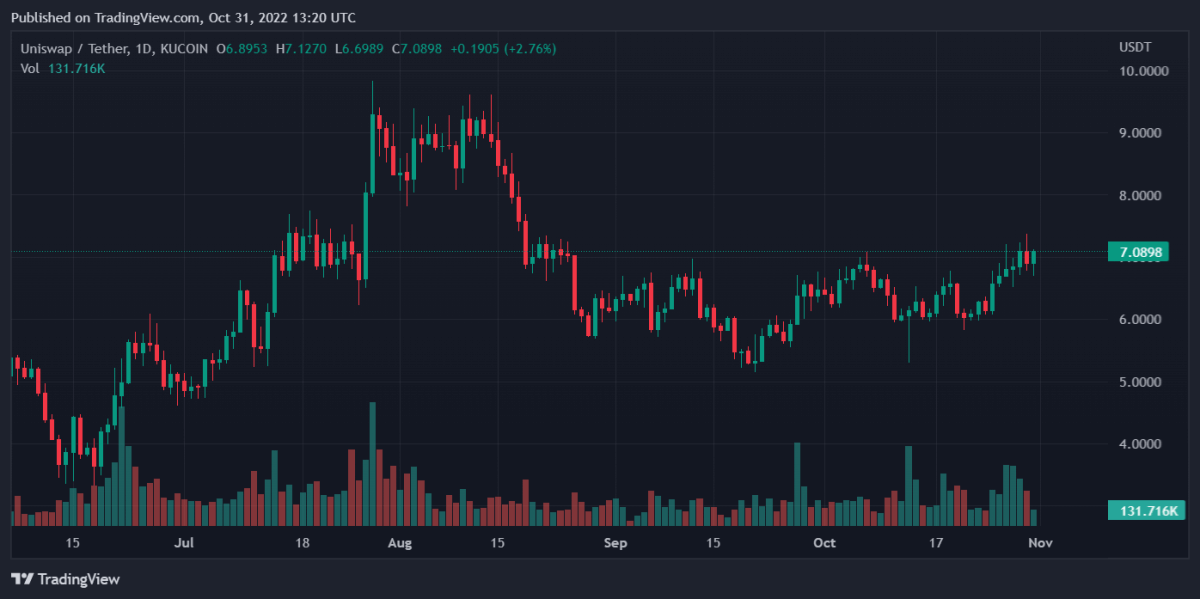
Task: Select the 7.0898 current price label
Action: pyautogui.click(x=1140, y=252)
